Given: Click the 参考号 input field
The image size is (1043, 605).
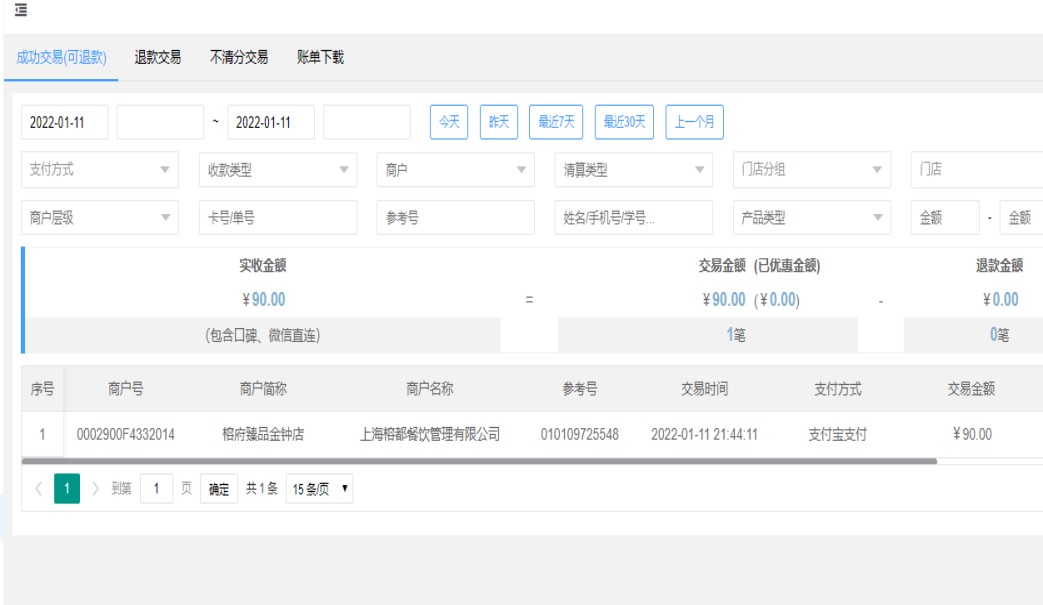Looking at the screenshot, I should (456, 218).
